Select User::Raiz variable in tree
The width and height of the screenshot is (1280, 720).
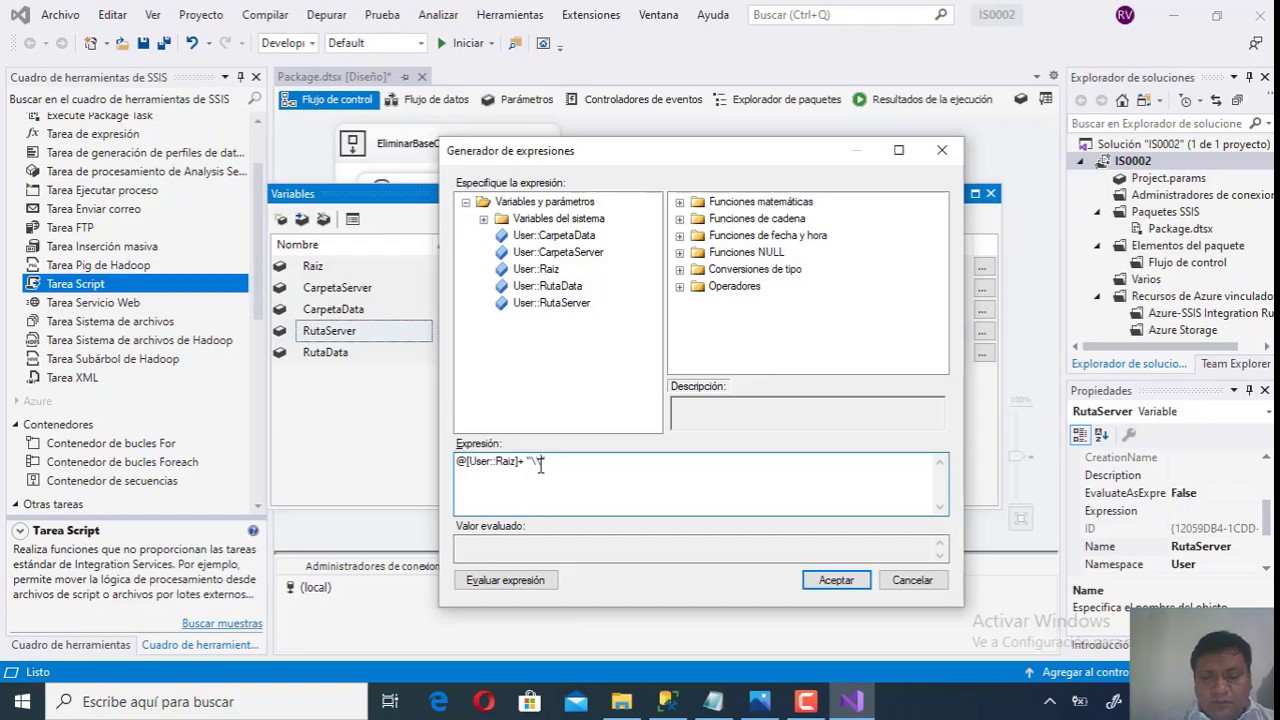pyautogui.click(x=536, y=269)
